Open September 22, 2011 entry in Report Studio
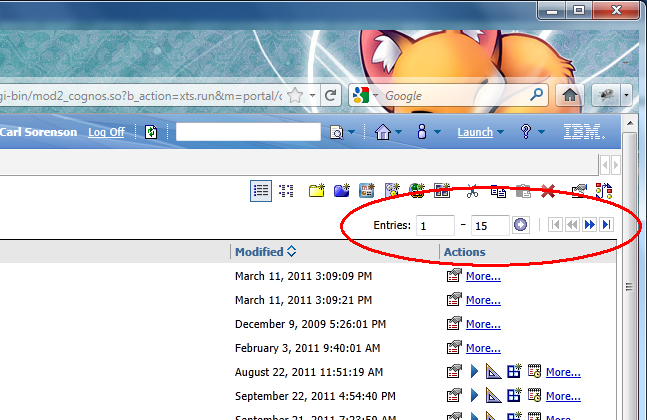 (494, 396)
